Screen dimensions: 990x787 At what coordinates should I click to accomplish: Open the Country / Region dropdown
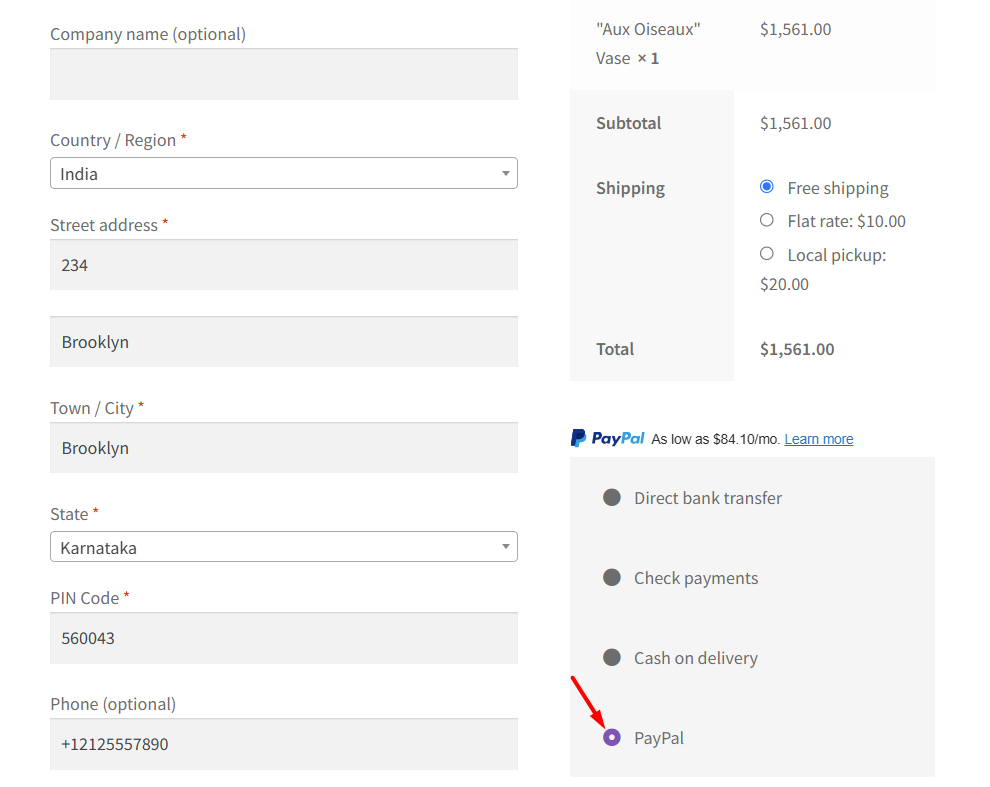point(283,172)
